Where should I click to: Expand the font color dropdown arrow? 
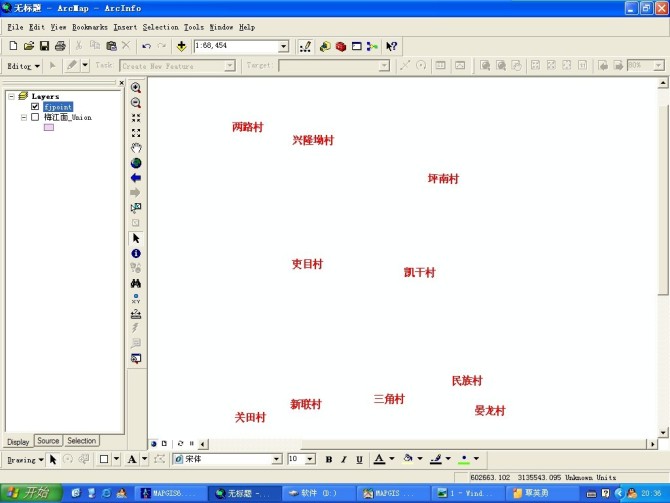pyautogui.click(x=391, y=459)
